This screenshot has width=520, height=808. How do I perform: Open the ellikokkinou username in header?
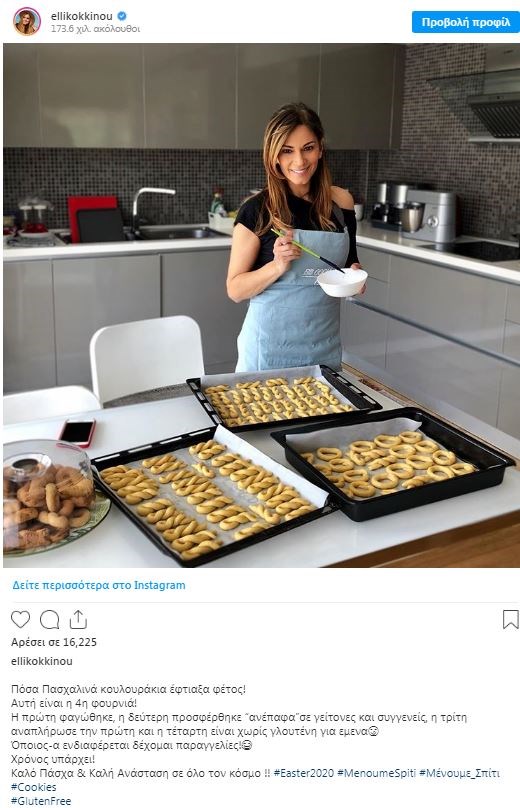tap(81, 16)
